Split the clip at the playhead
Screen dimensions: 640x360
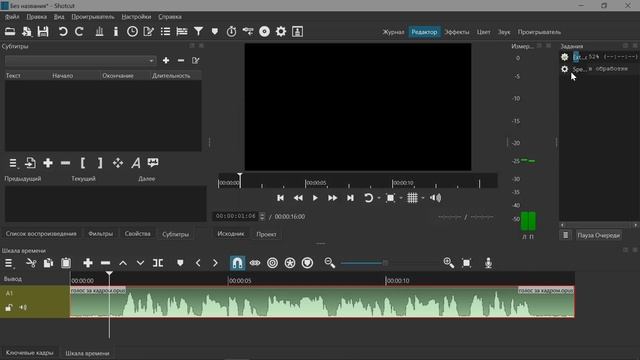click(158, 263)
